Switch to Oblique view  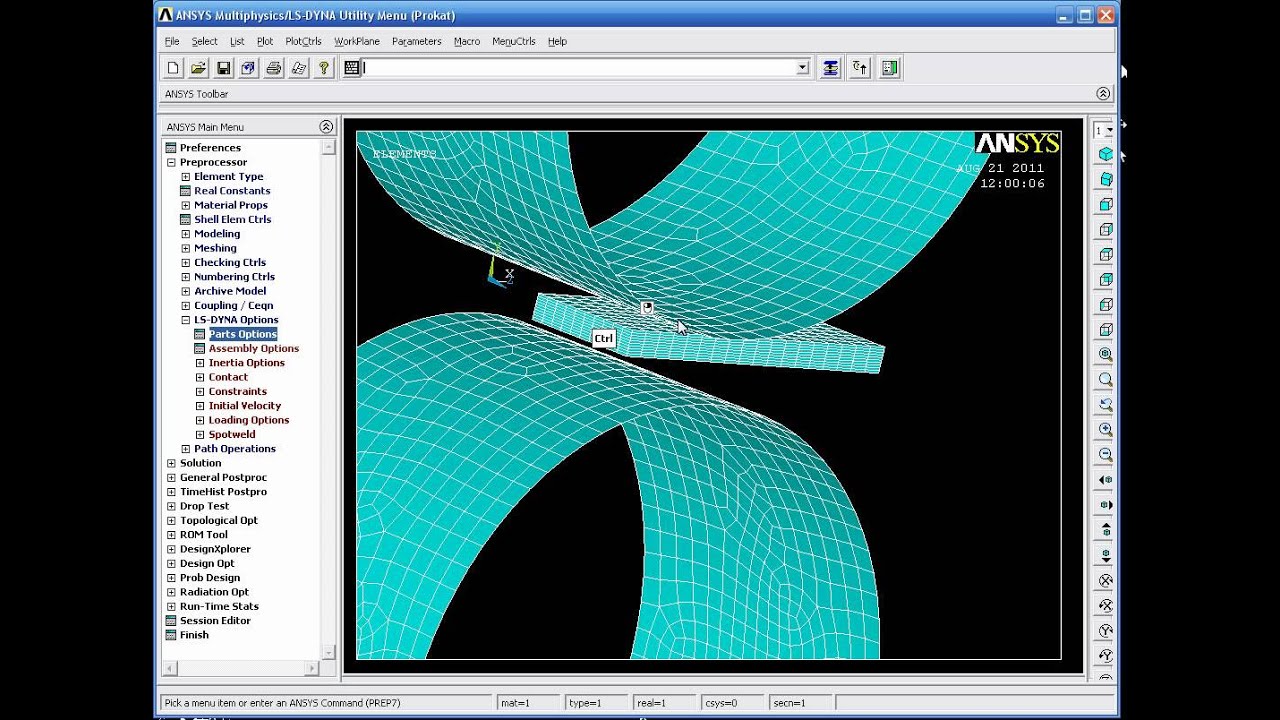(x=1105, y=179)
